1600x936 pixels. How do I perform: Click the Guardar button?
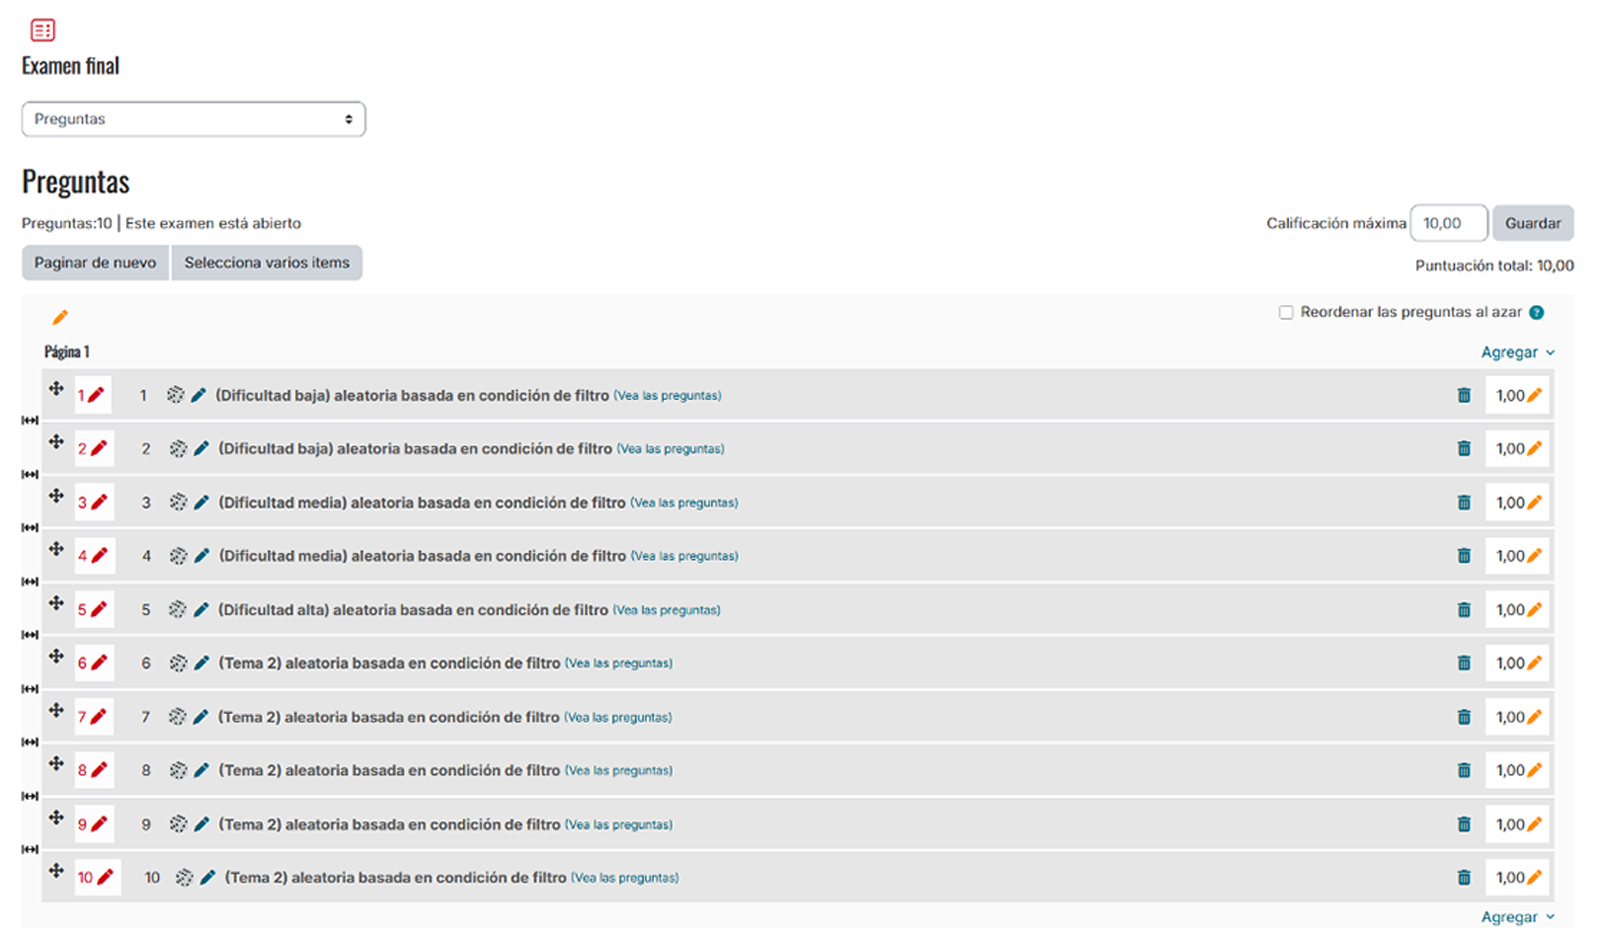1532,223
